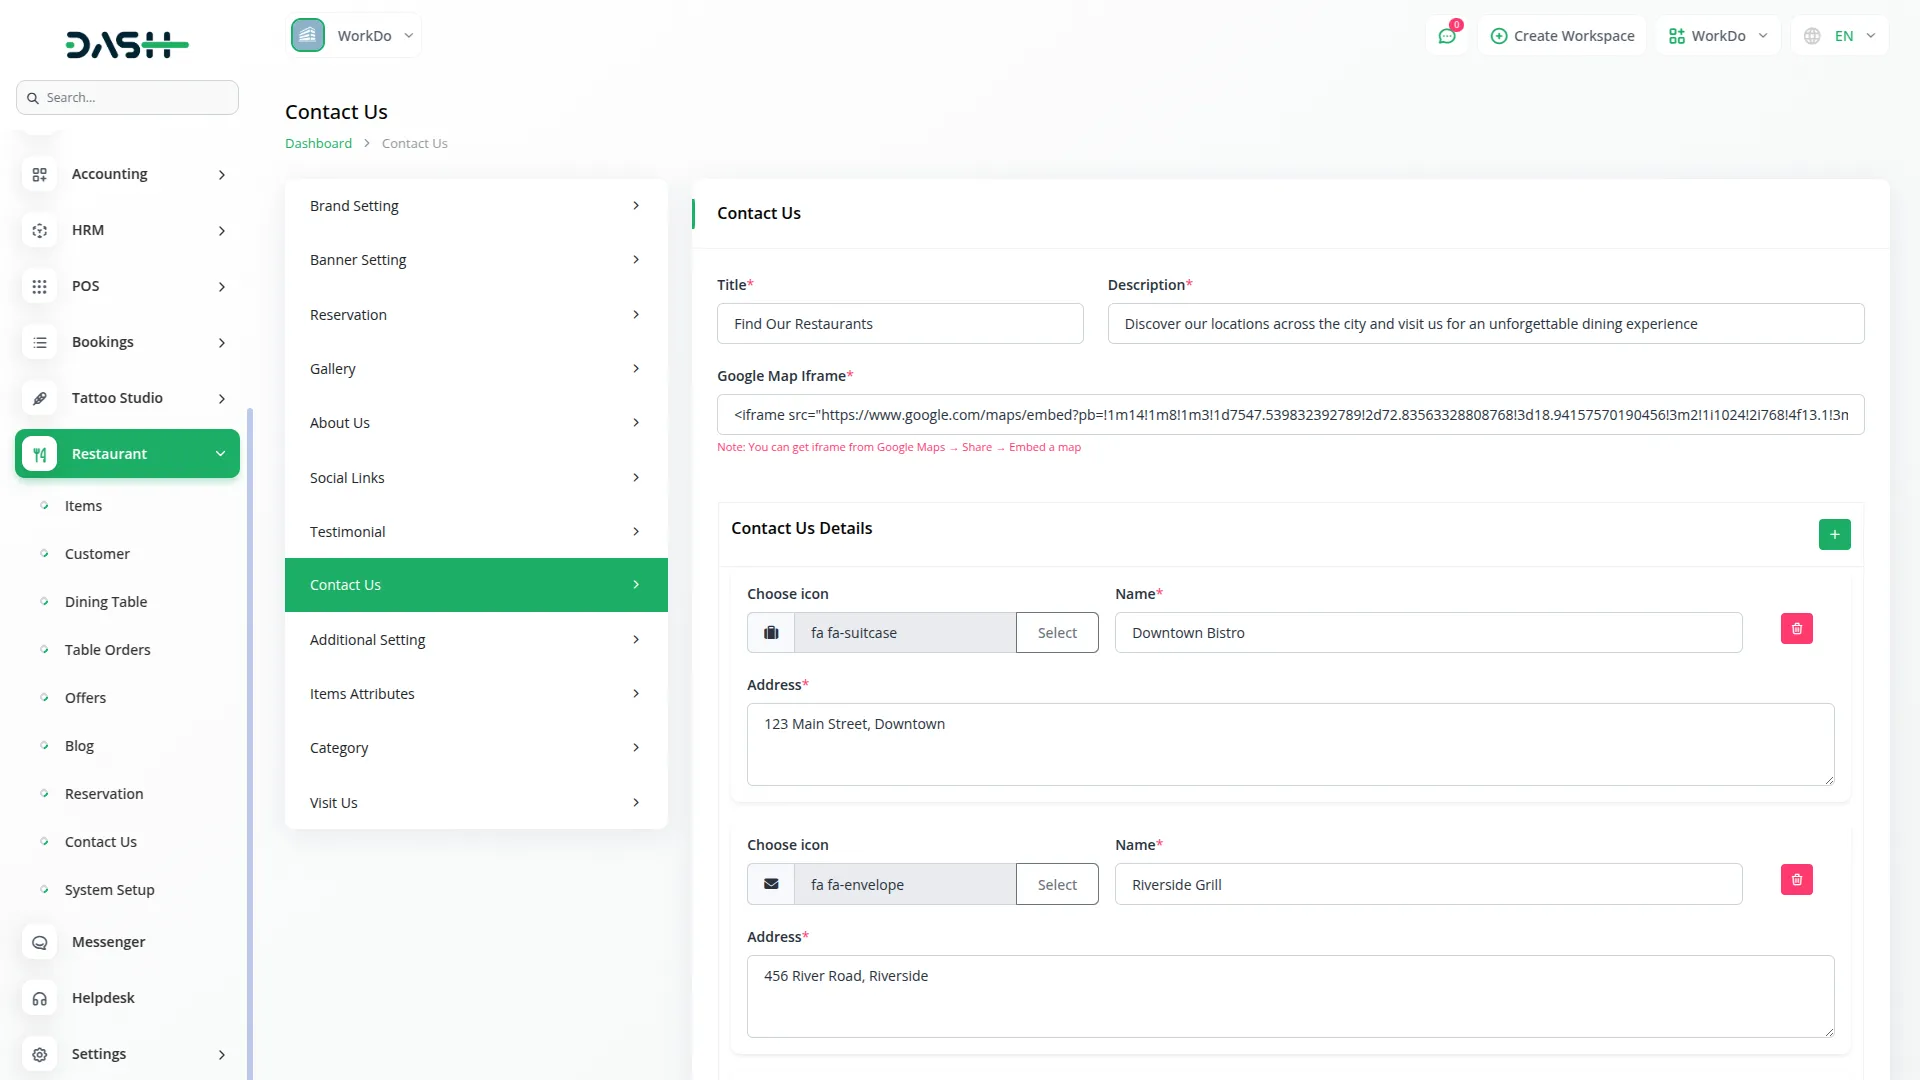The width and height of the screenshot is (1920, 1080).
Task: Open the EN language dropdown
Action: [x=1838, y=35]
